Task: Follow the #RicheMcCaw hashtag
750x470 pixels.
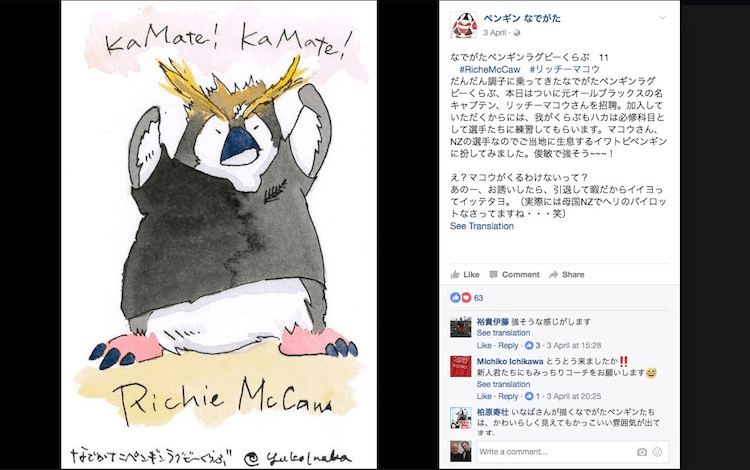Action: 489,69
